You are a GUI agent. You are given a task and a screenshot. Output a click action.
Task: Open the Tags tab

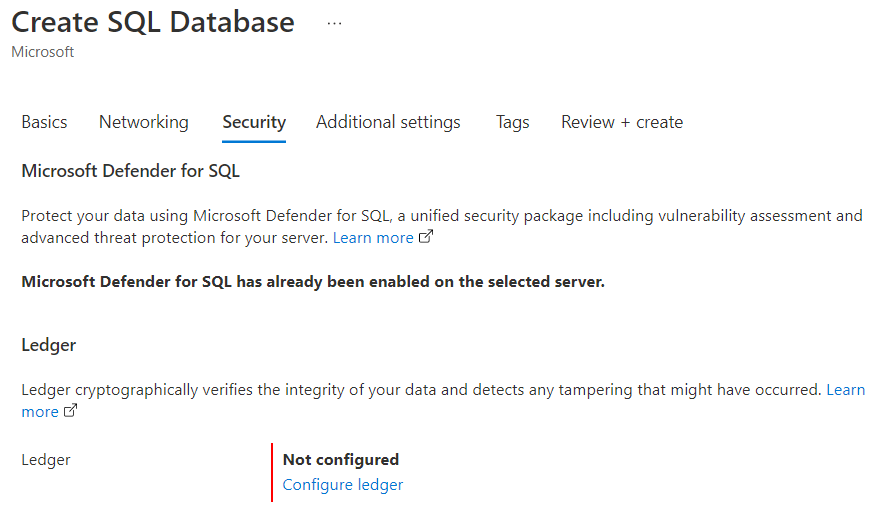tap(512, 122)
